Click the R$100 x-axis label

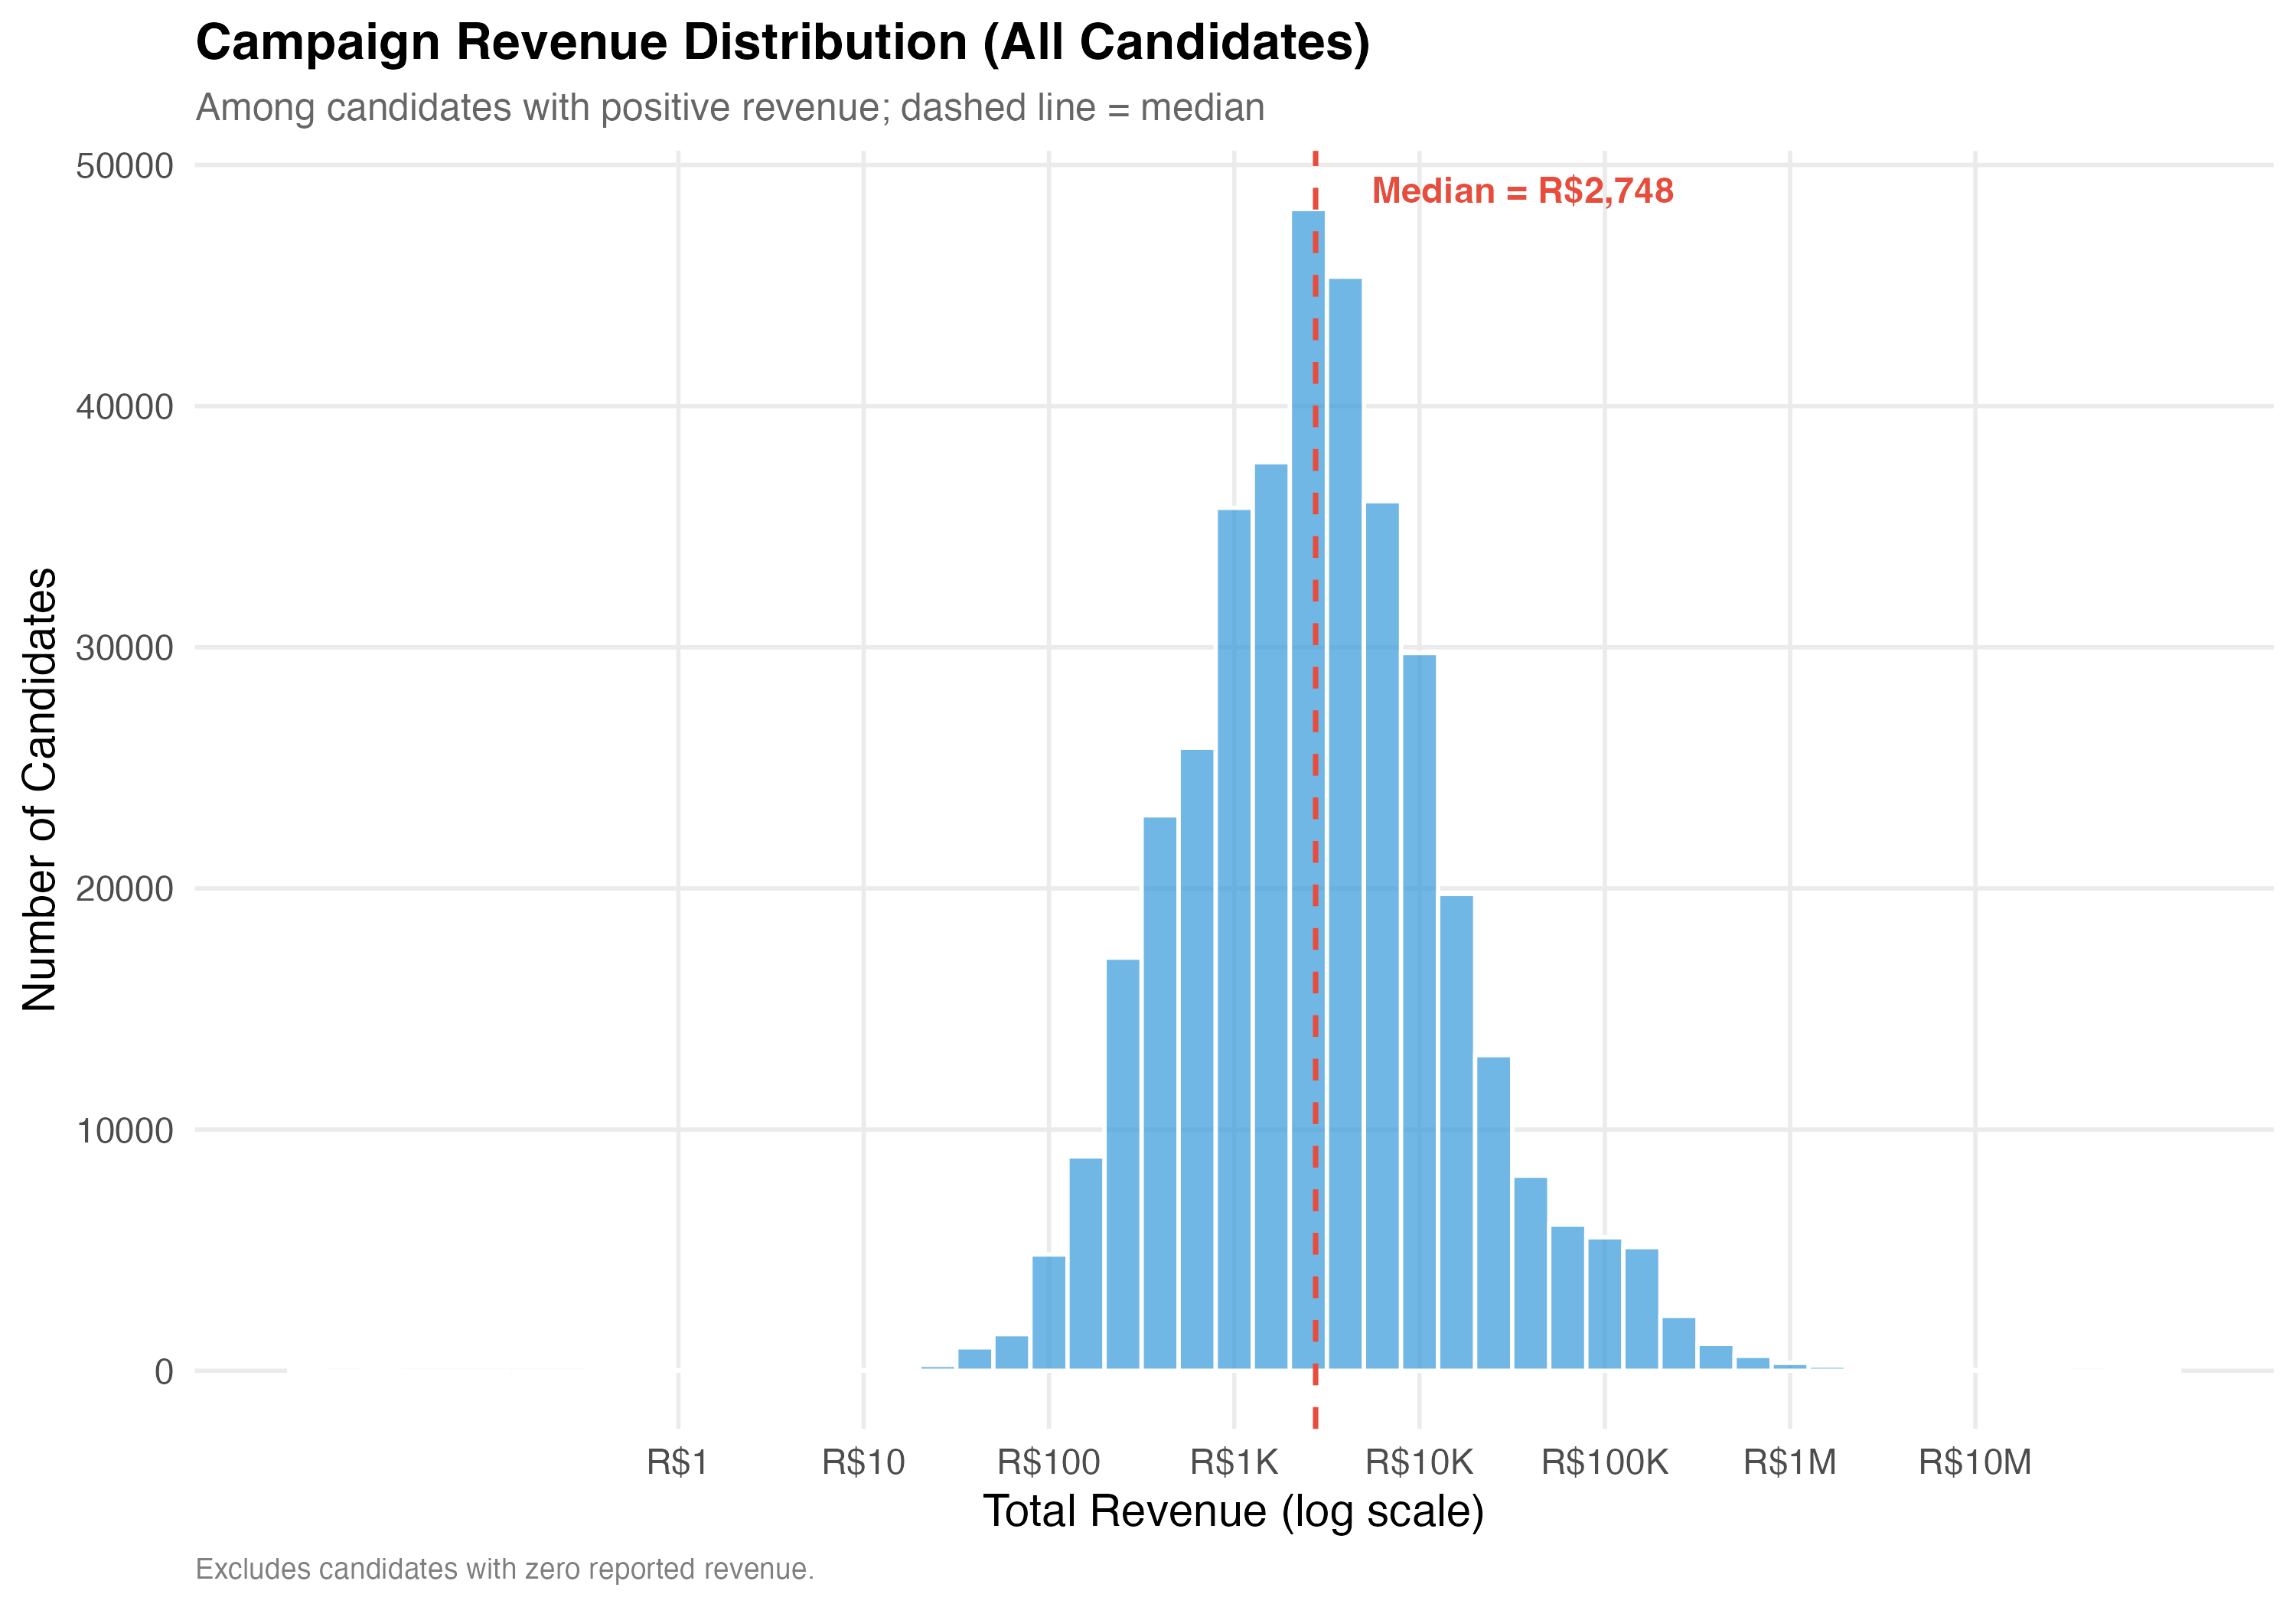[1048, 1462]
